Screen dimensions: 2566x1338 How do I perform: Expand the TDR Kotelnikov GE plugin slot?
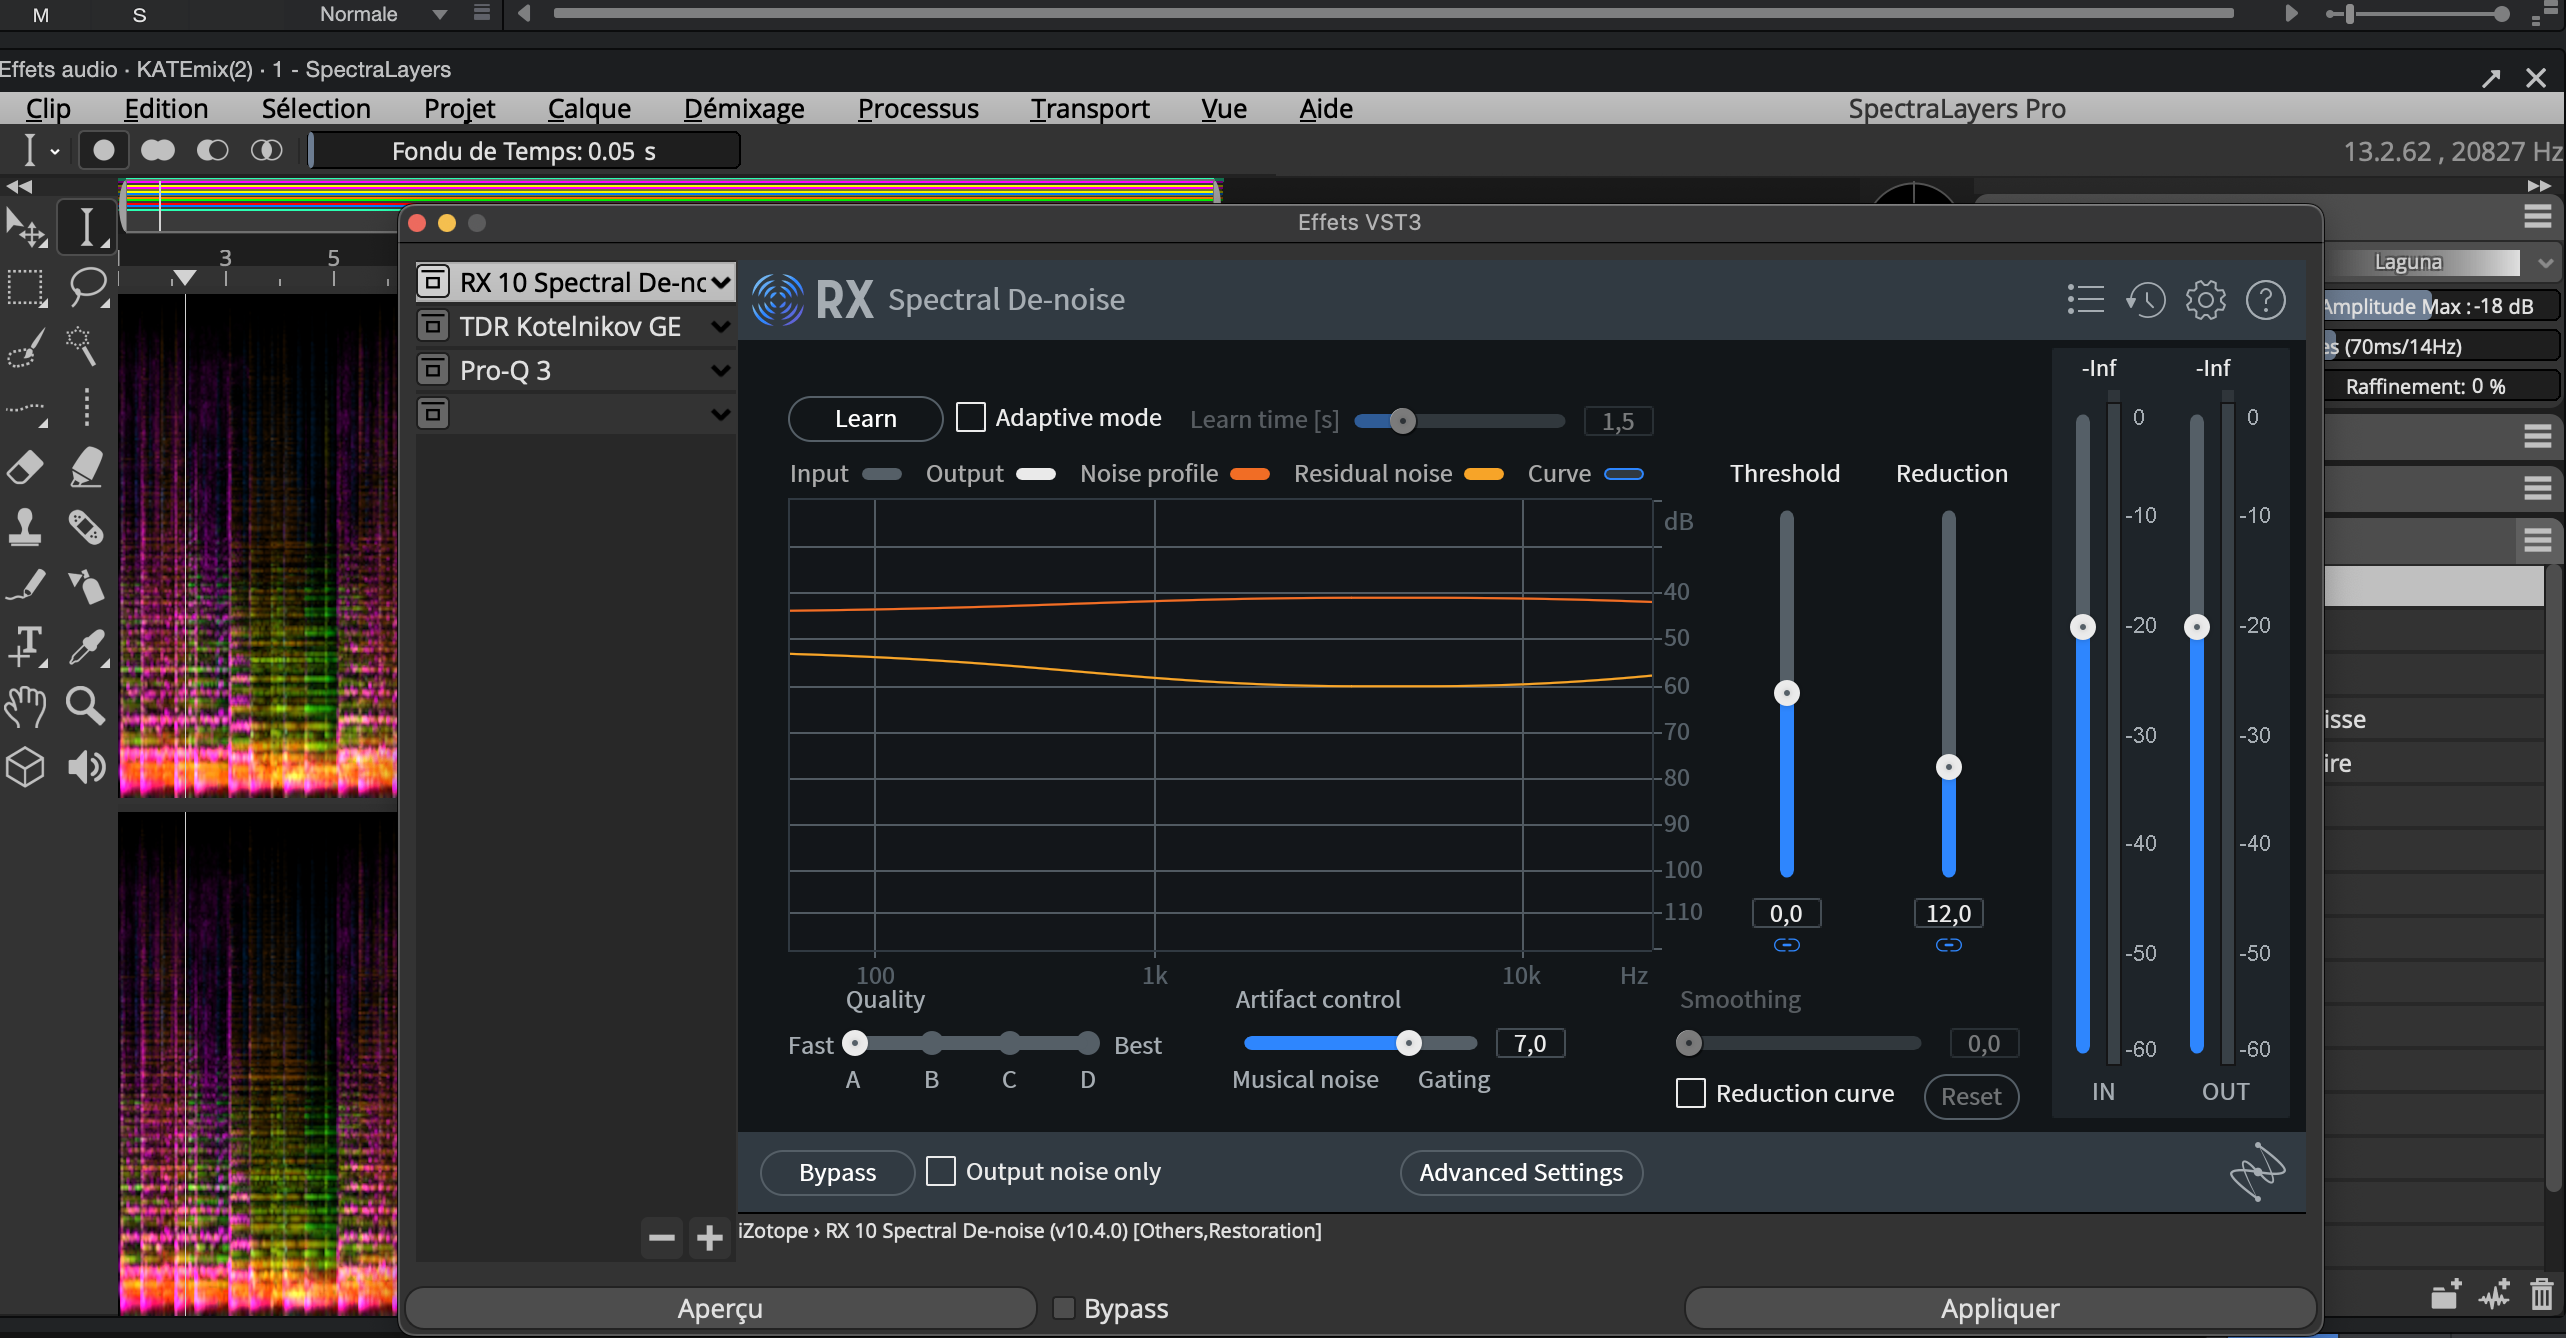coord(722,325)
